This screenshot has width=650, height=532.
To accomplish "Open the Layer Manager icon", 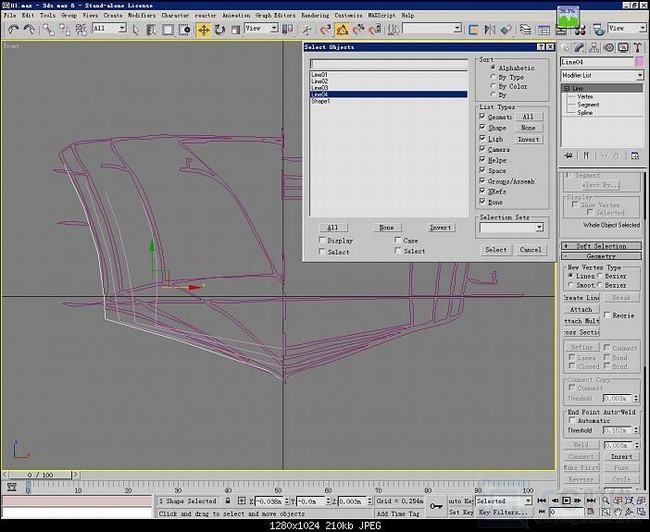I will [x=525, y=29].
